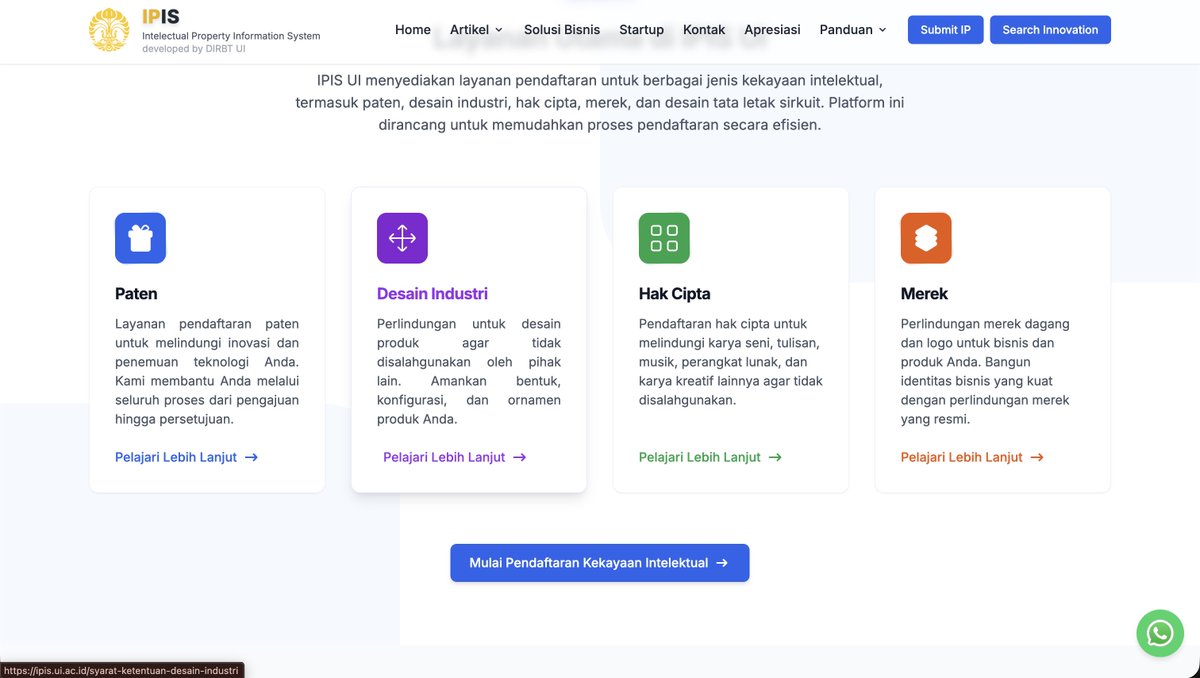Viewport: 1200px width, 678px height.
Task: Follow Pelajari Lebih Lanjut link under Paten
Action: click(x=187, y=457)
